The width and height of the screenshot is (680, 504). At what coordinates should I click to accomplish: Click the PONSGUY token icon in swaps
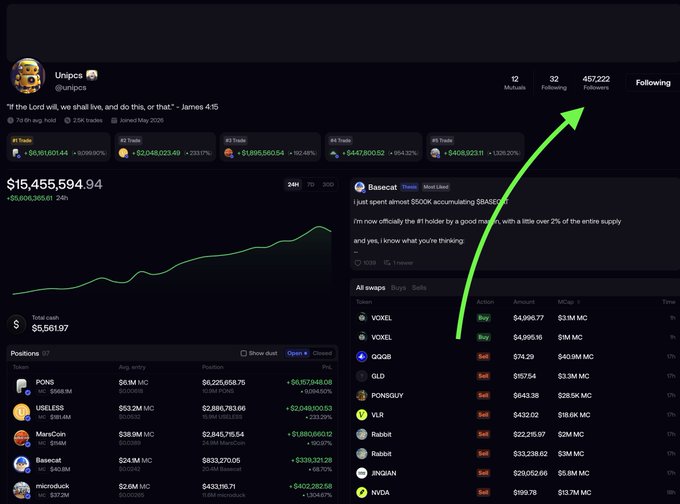click(362, 396)
